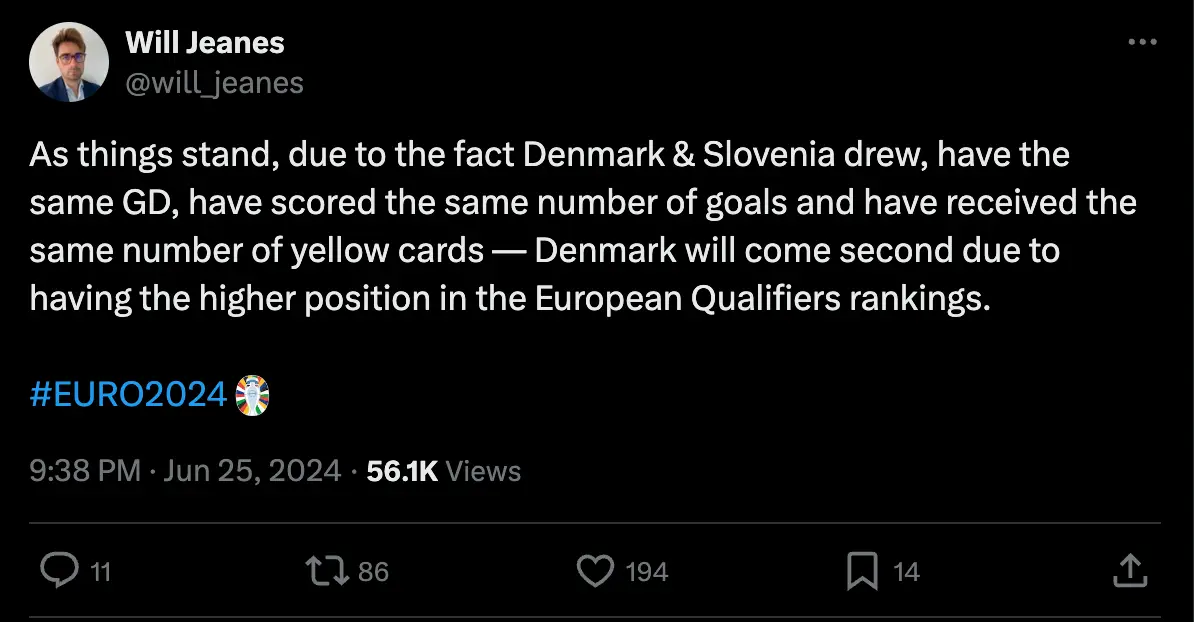Click the EURO 2024 trophy emoji icon
This screenshot has height=622, width=1194.
252,395
